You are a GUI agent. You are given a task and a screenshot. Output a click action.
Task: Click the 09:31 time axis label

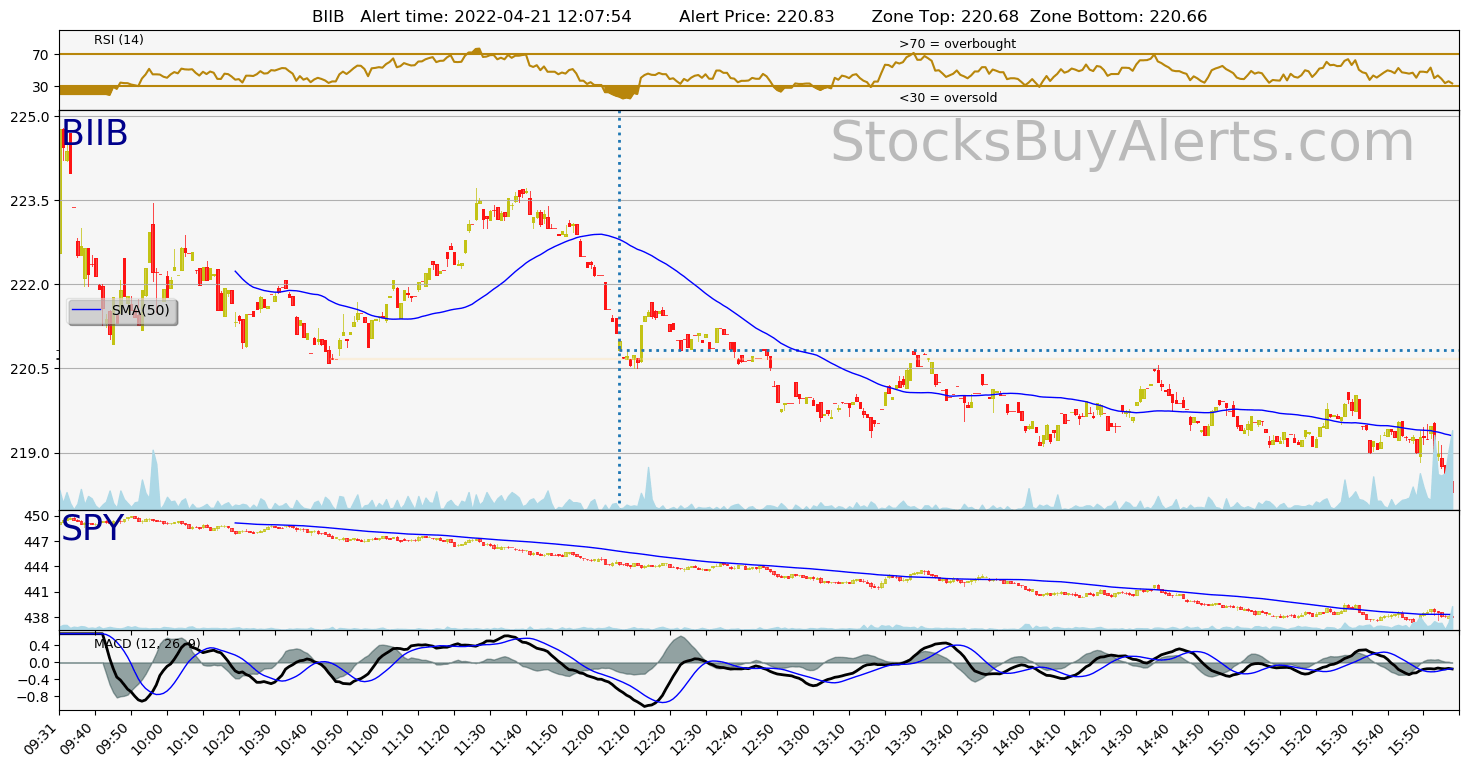[x=45, y=736]
